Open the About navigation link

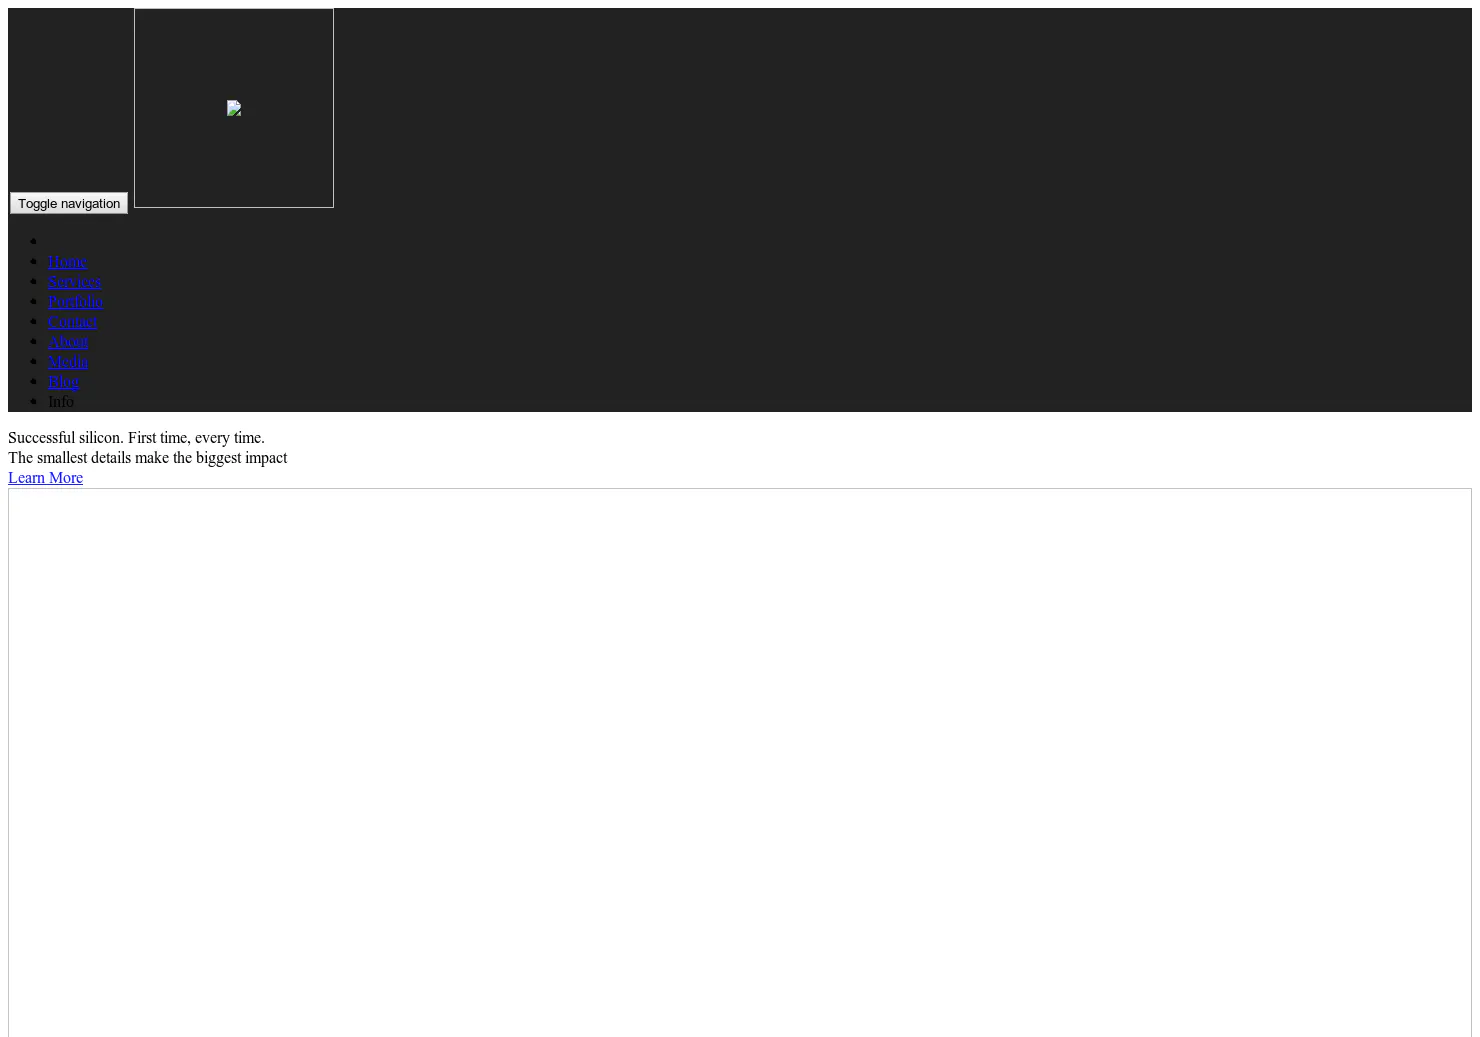click(x=68, y=341)
